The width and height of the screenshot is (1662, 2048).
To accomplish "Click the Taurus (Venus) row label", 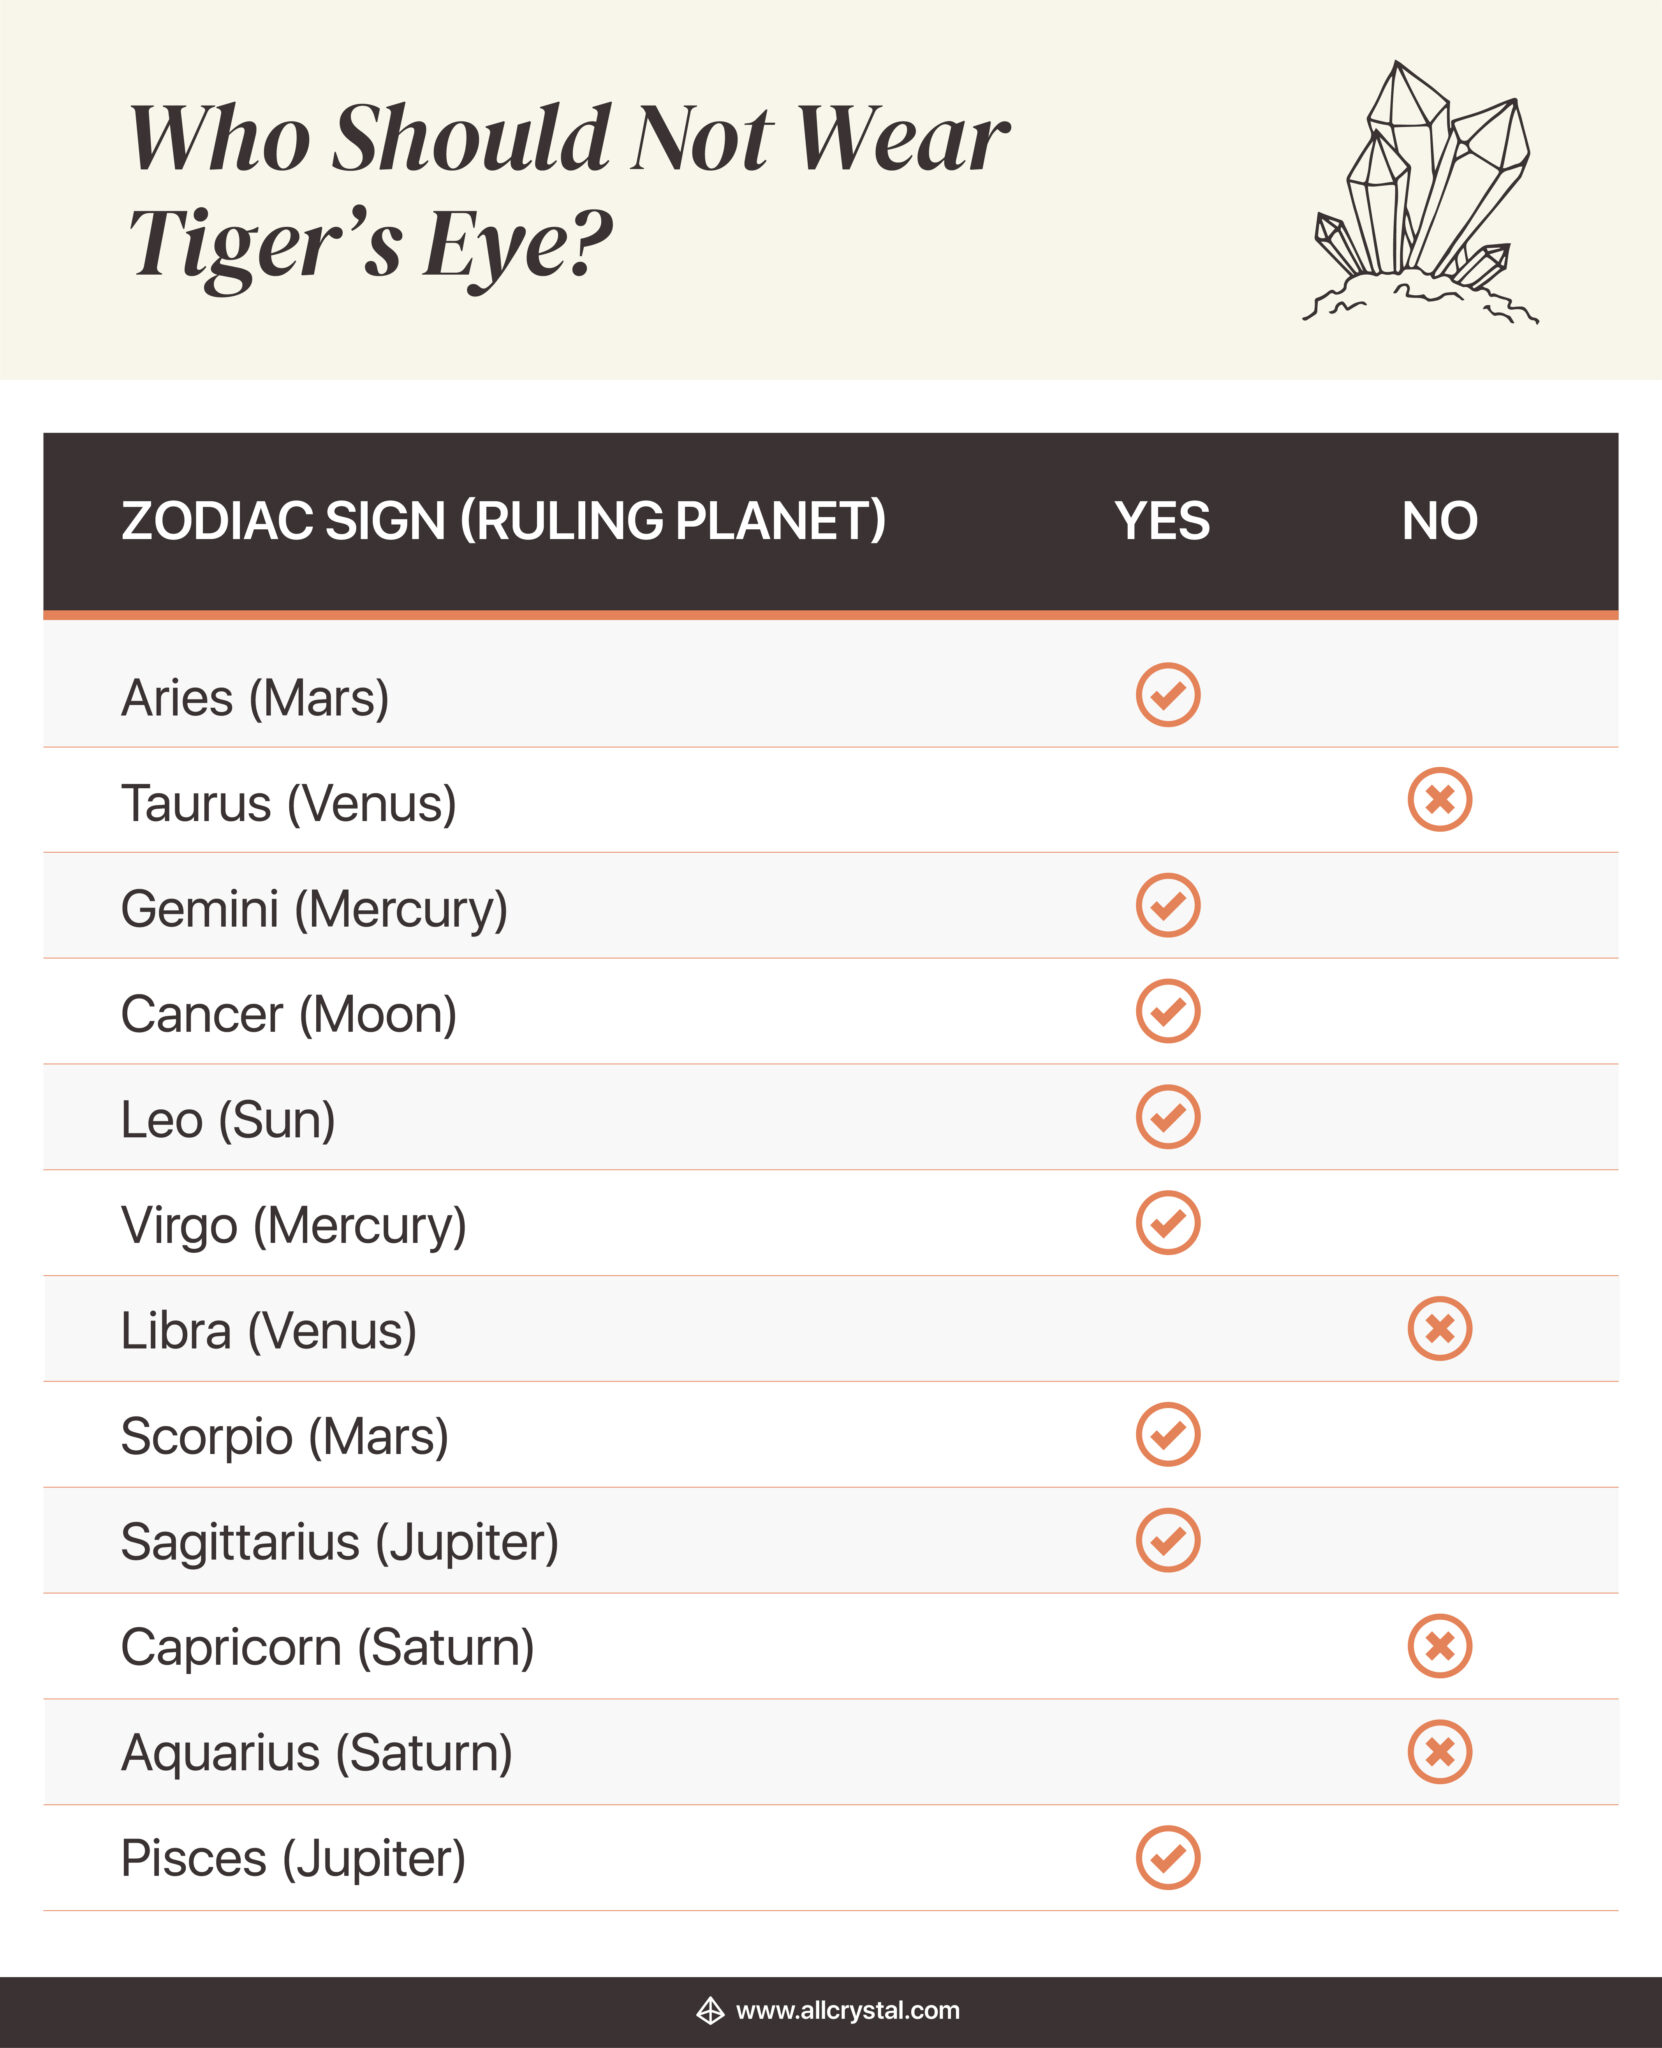I will coord(288,803).
